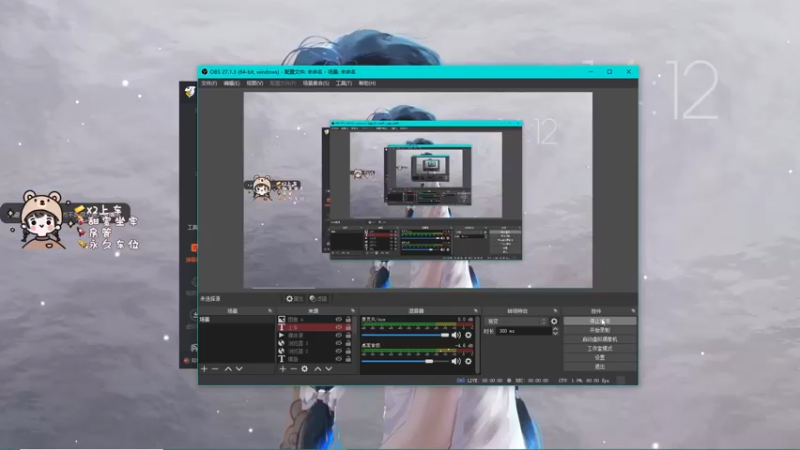
Task: Mute the 桌面音频 speaker icon
Action: point(456,361)
